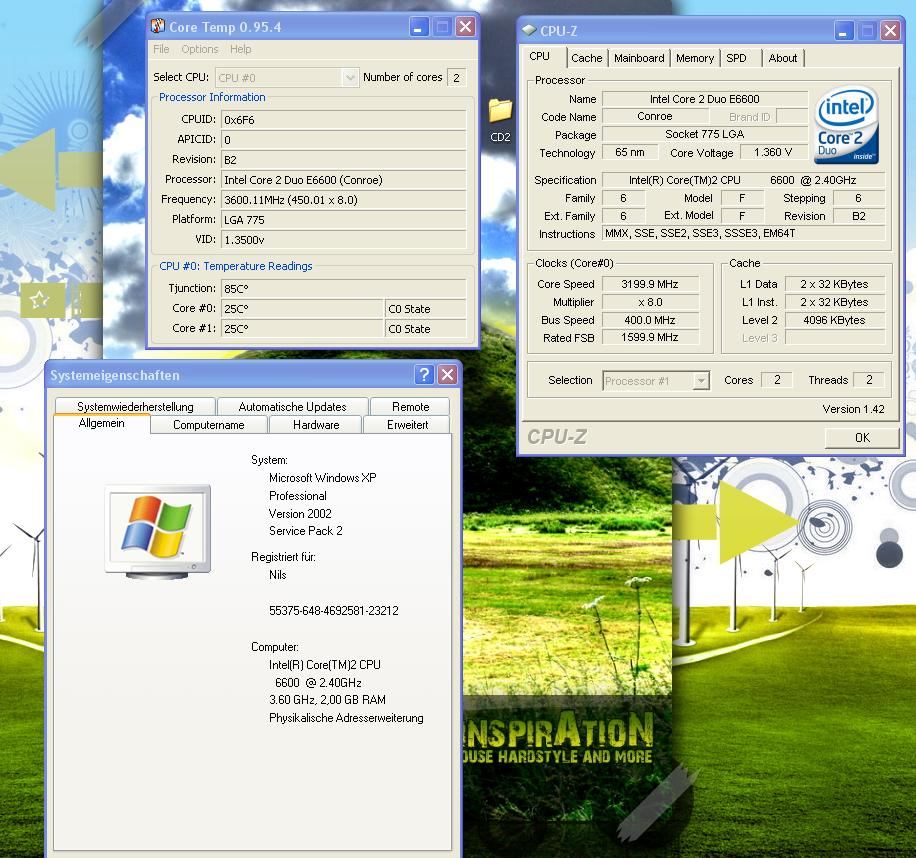Click the Instructions field in CPU-Z

tap(743, 233)
